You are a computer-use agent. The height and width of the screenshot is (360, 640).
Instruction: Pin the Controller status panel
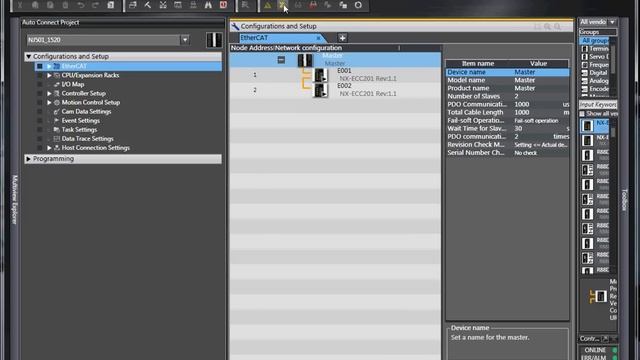click(605, 339)
